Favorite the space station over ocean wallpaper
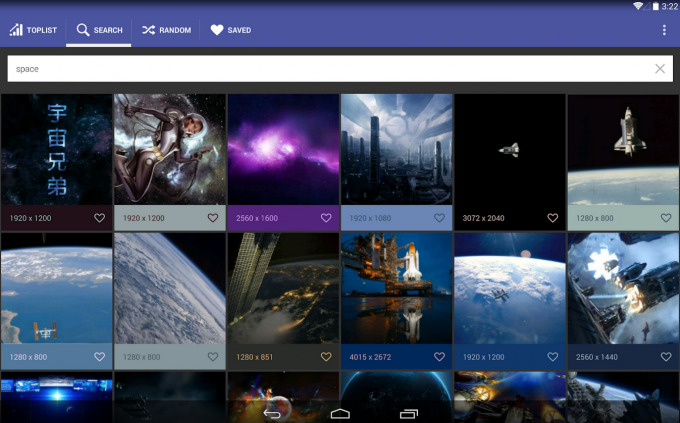This screenshot has height=423, width=680. (99, 357)
